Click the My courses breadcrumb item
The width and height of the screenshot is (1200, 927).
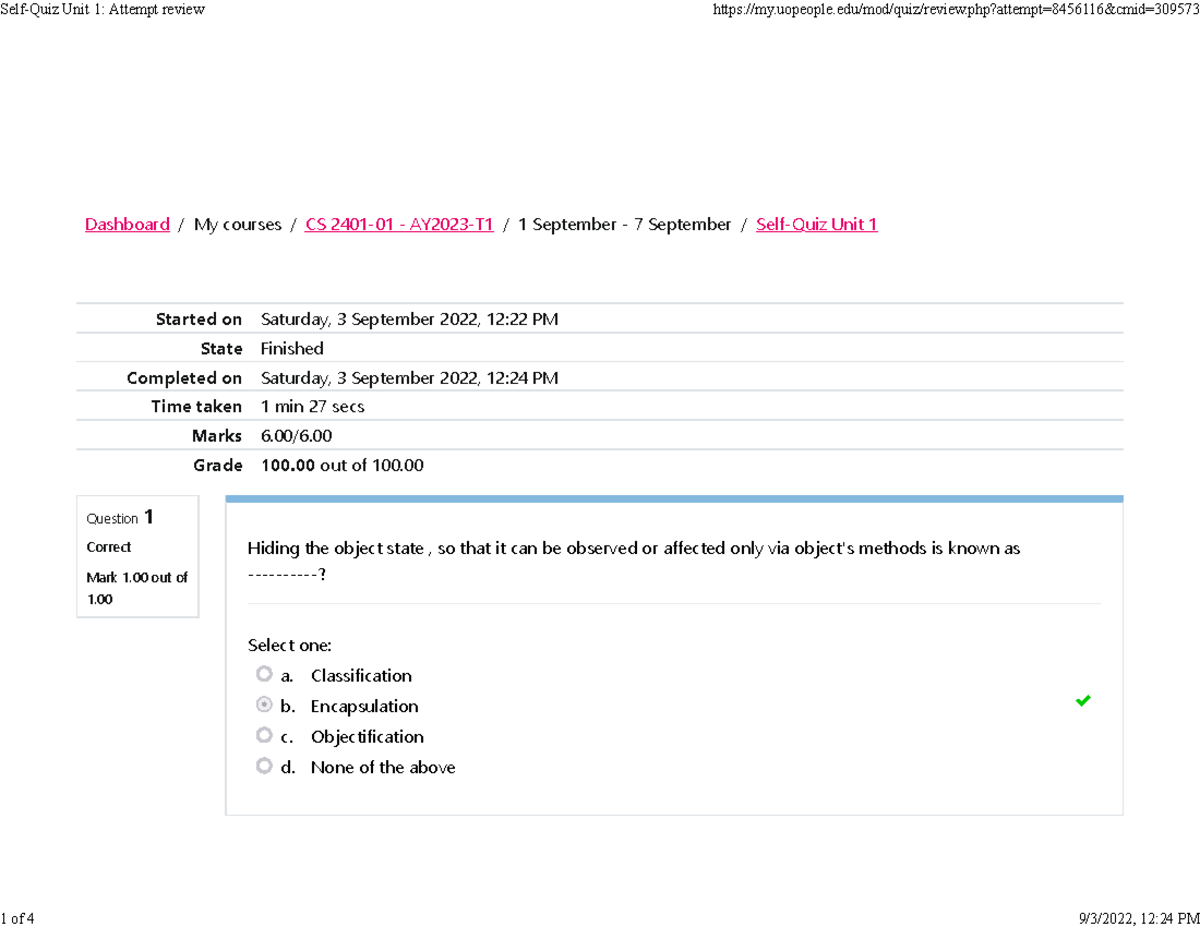click(238, 224)
